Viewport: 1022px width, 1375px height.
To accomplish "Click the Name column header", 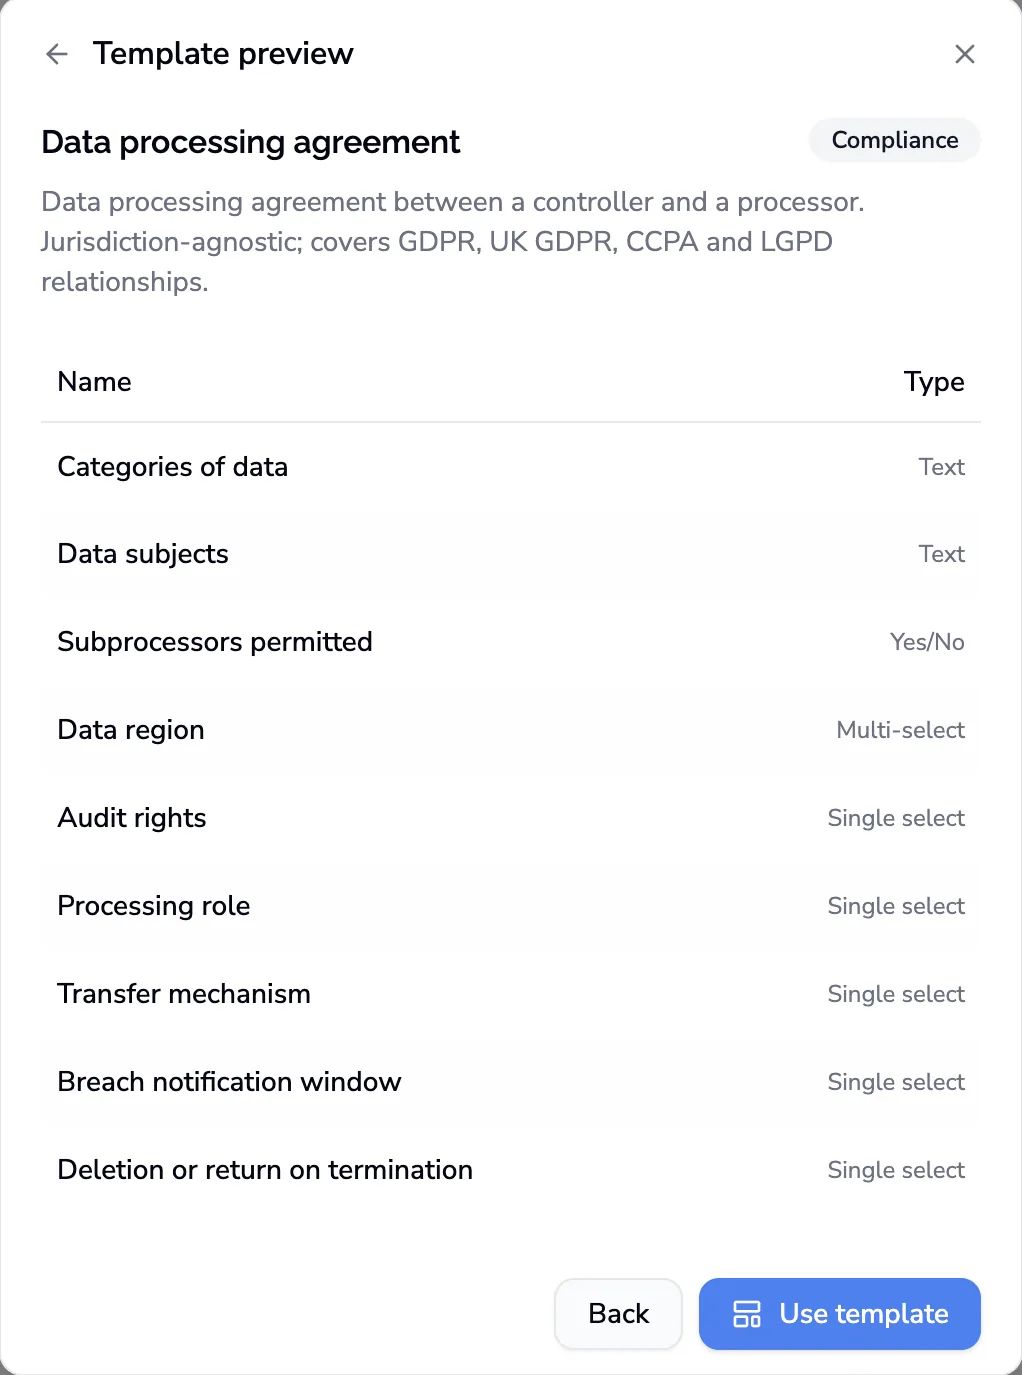I will [95, 382].
